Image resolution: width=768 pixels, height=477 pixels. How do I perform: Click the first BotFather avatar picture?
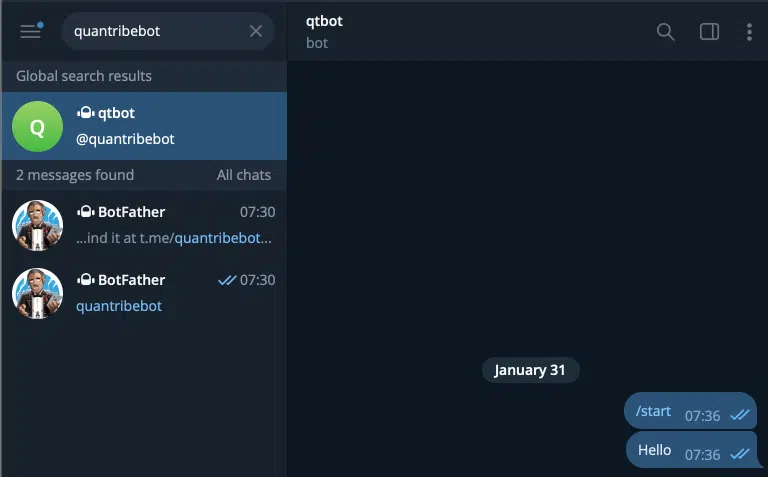tap(37, 225)
